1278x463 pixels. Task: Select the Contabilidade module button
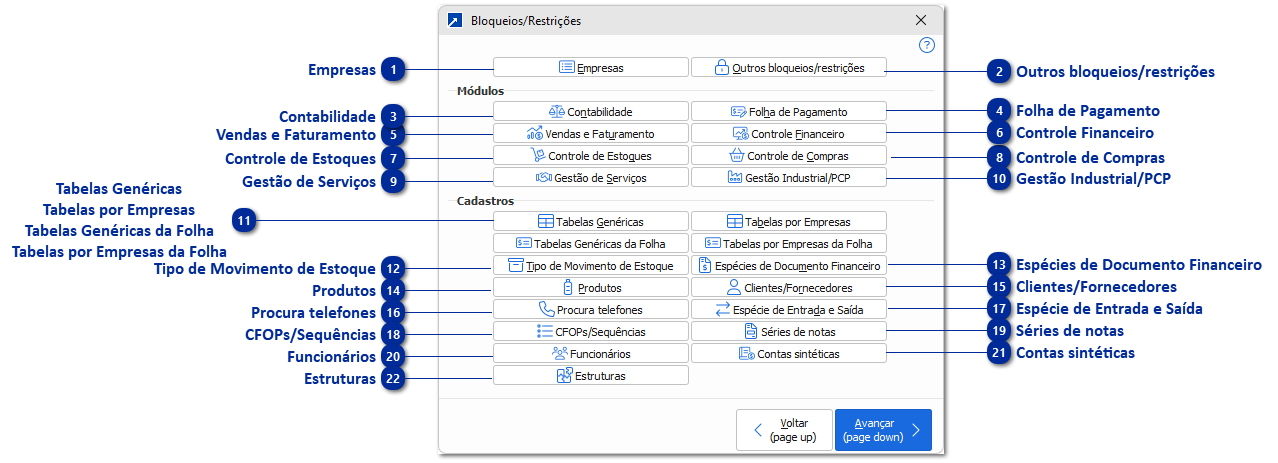click(590, 112)
